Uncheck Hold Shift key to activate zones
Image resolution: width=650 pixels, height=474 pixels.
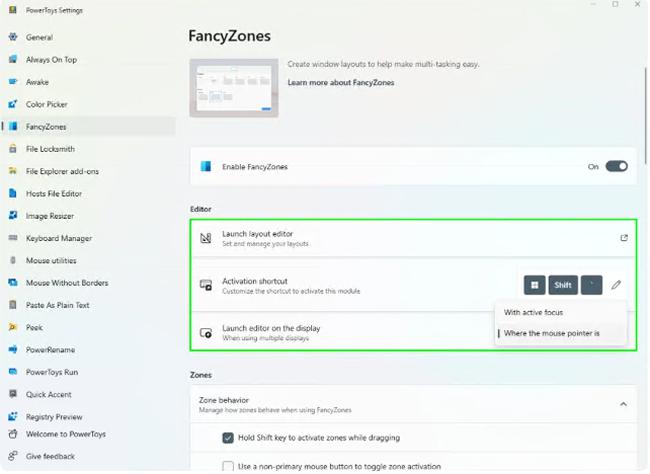click(228, 438)
